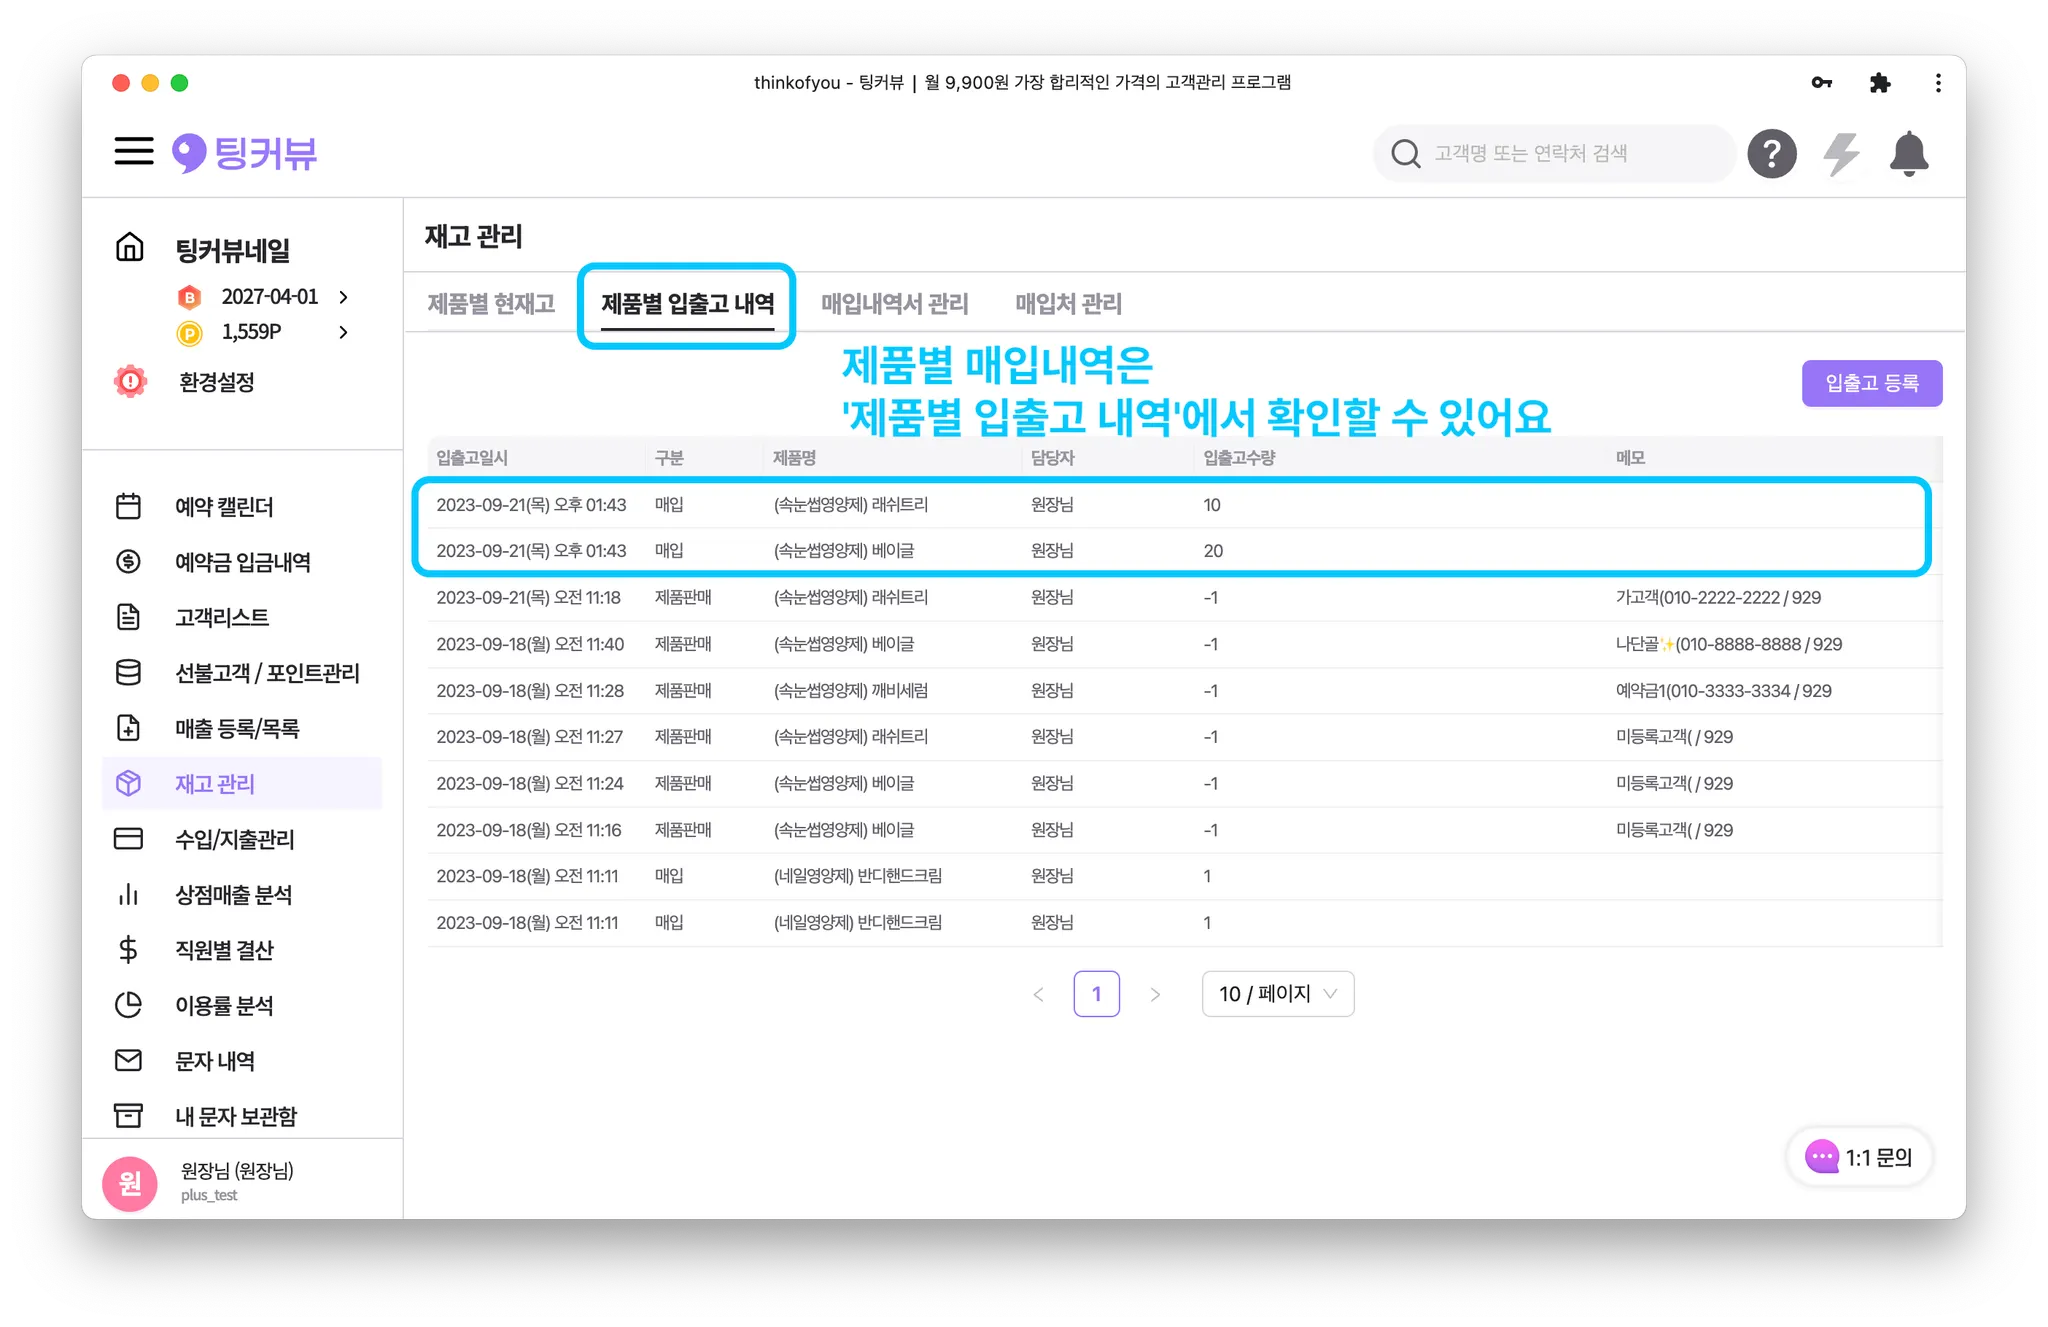
Task: Open notifications bell icon
Action: point(1908,154)
